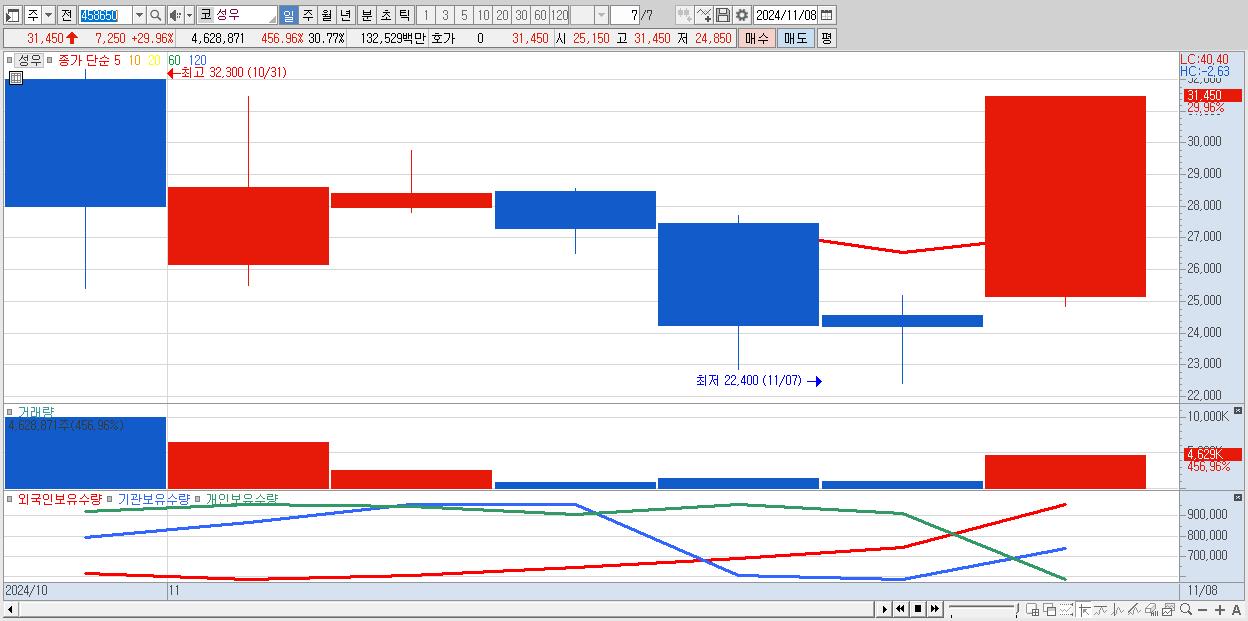Click the A auto-scale icon

[x=1237, y=610]
